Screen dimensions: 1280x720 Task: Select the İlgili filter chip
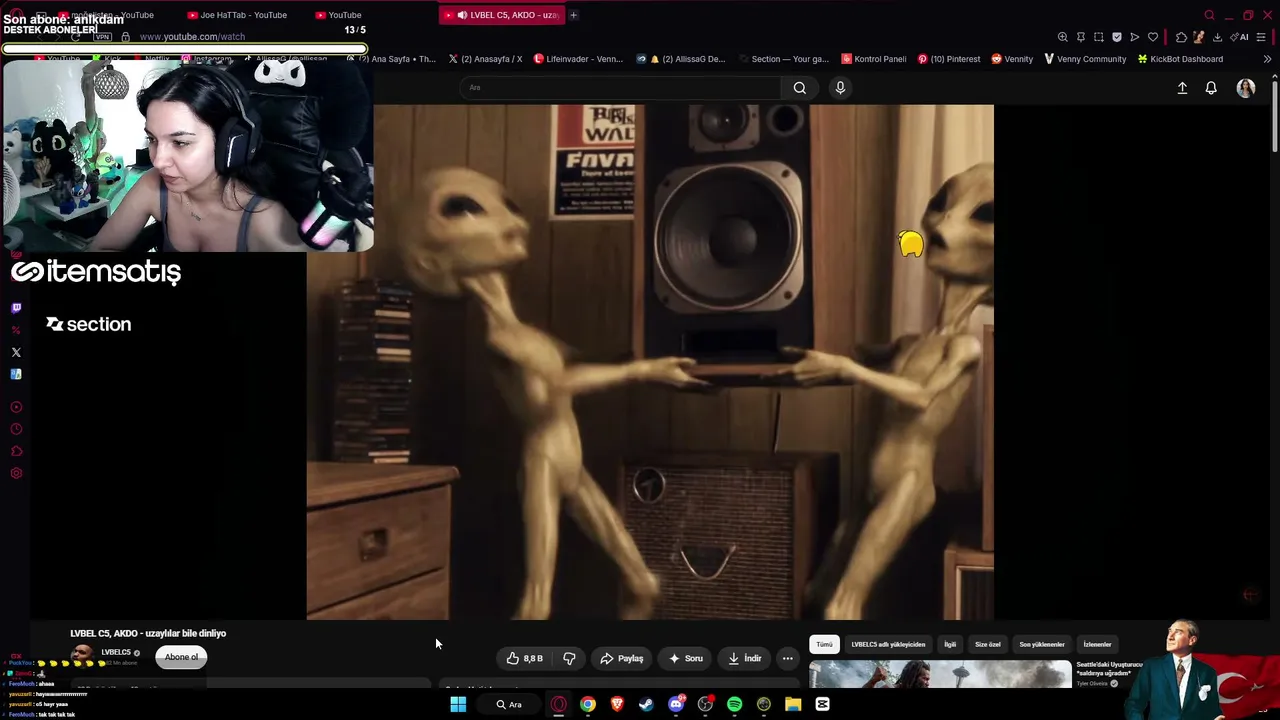(950, 644)
